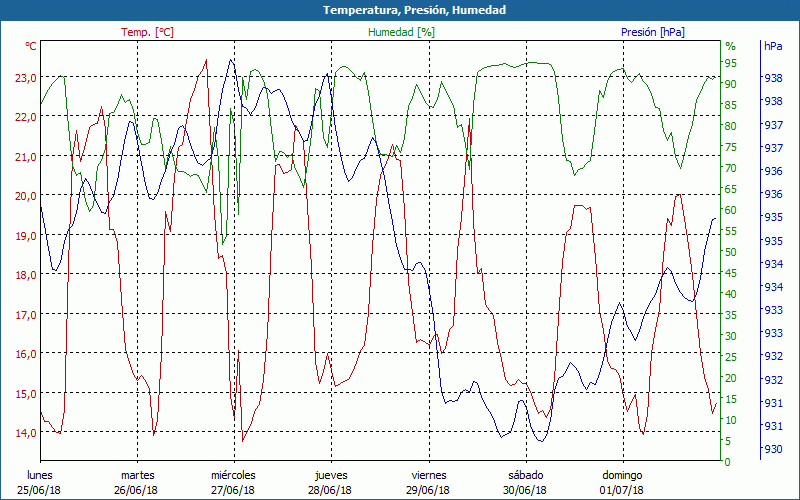
Task: Select the blue Presión [hPa] legend label
Action: [x=653, y=32]
